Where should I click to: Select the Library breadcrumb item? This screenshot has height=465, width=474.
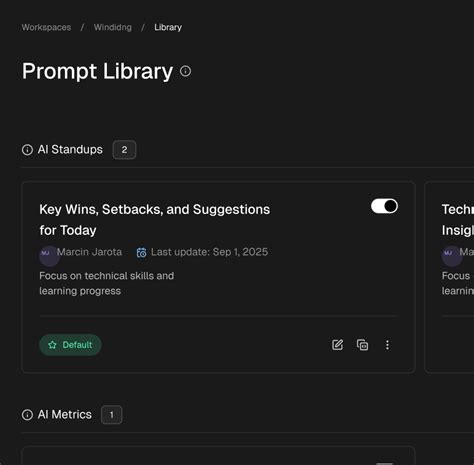pos(168,27)
